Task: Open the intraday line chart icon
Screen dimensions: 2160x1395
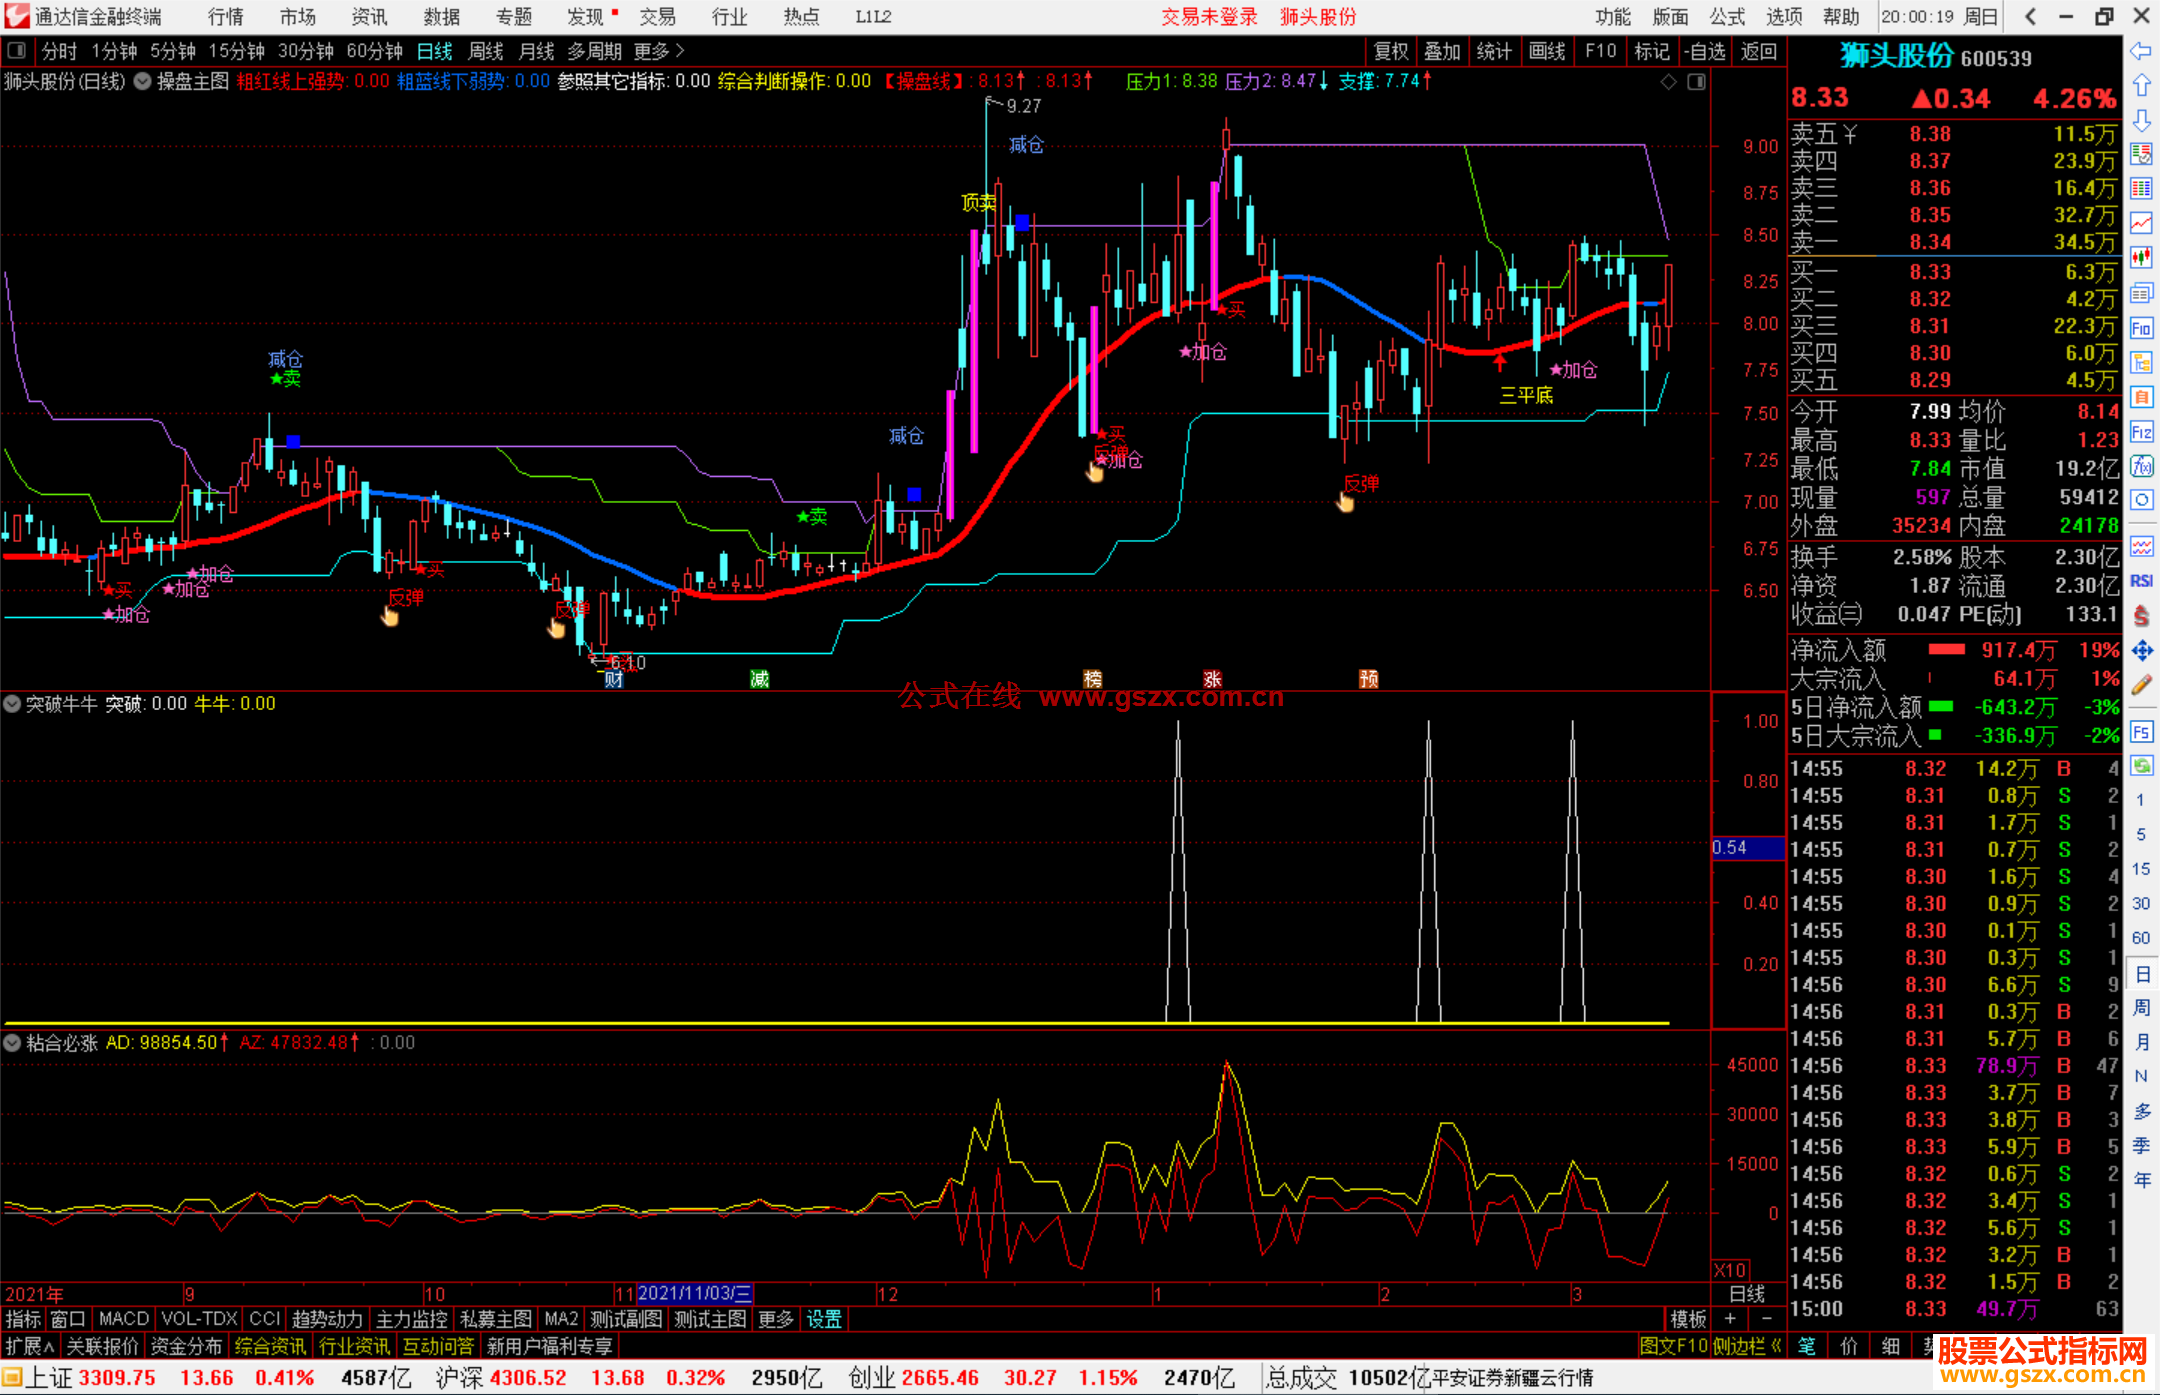Action: 2141,223
